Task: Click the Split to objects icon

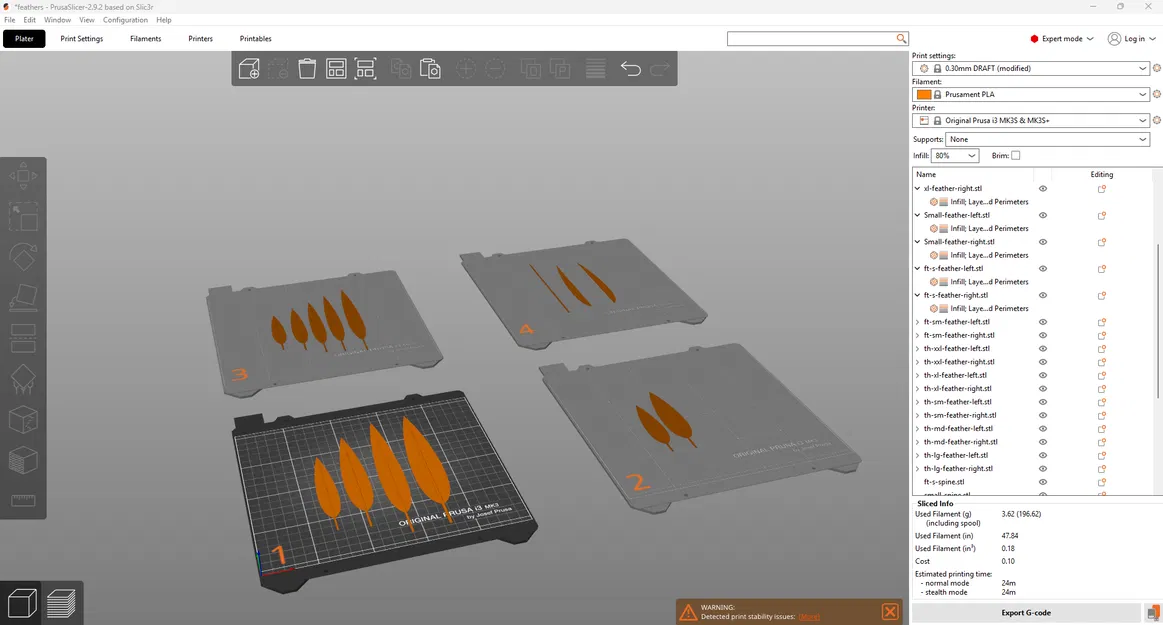Action: (530, 69)
